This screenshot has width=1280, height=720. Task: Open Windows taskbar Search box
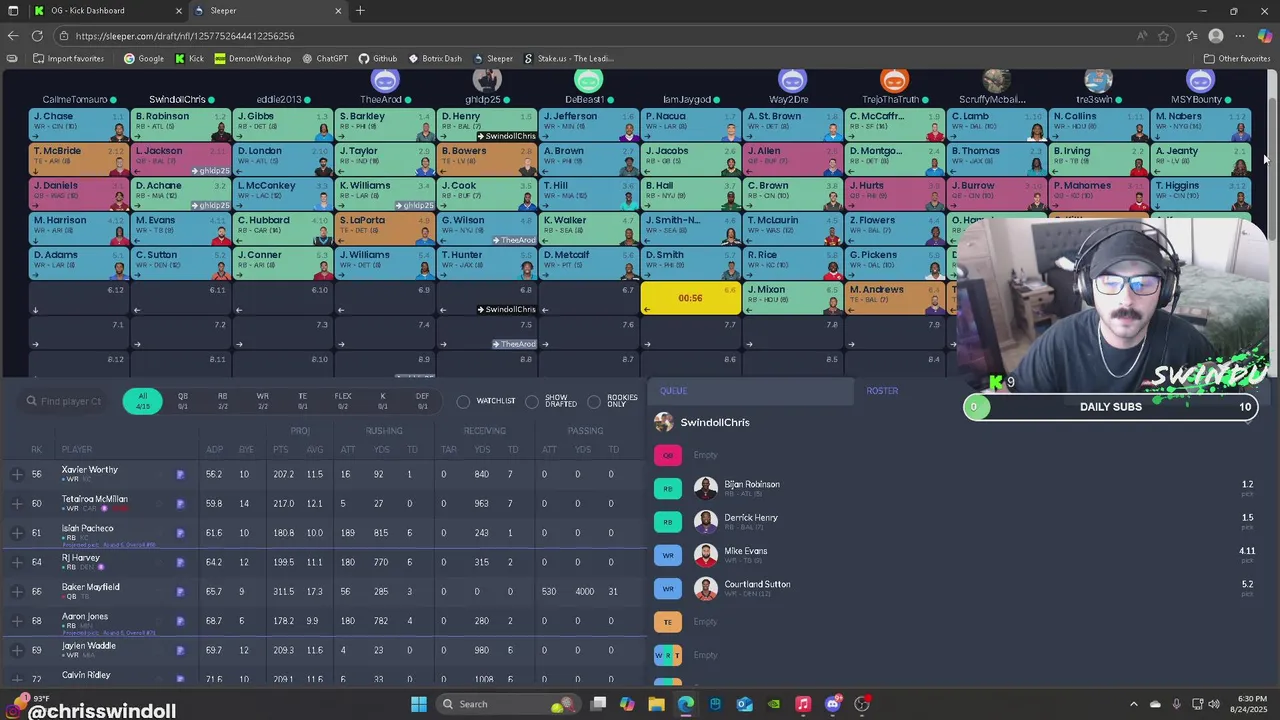pos(508,704)
